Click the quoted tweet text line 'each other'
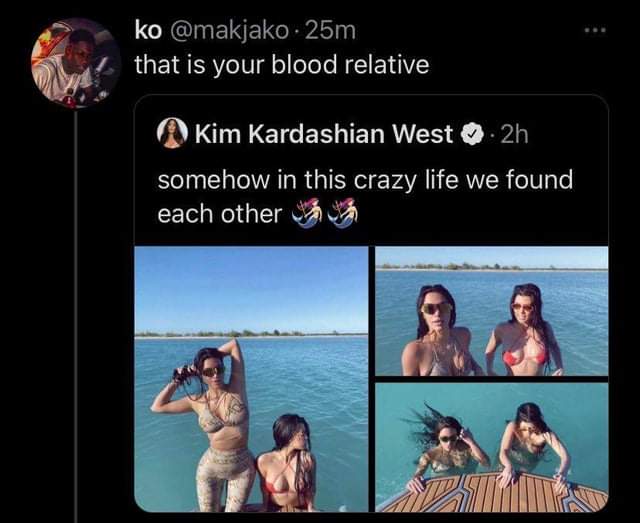 (220, 214)
